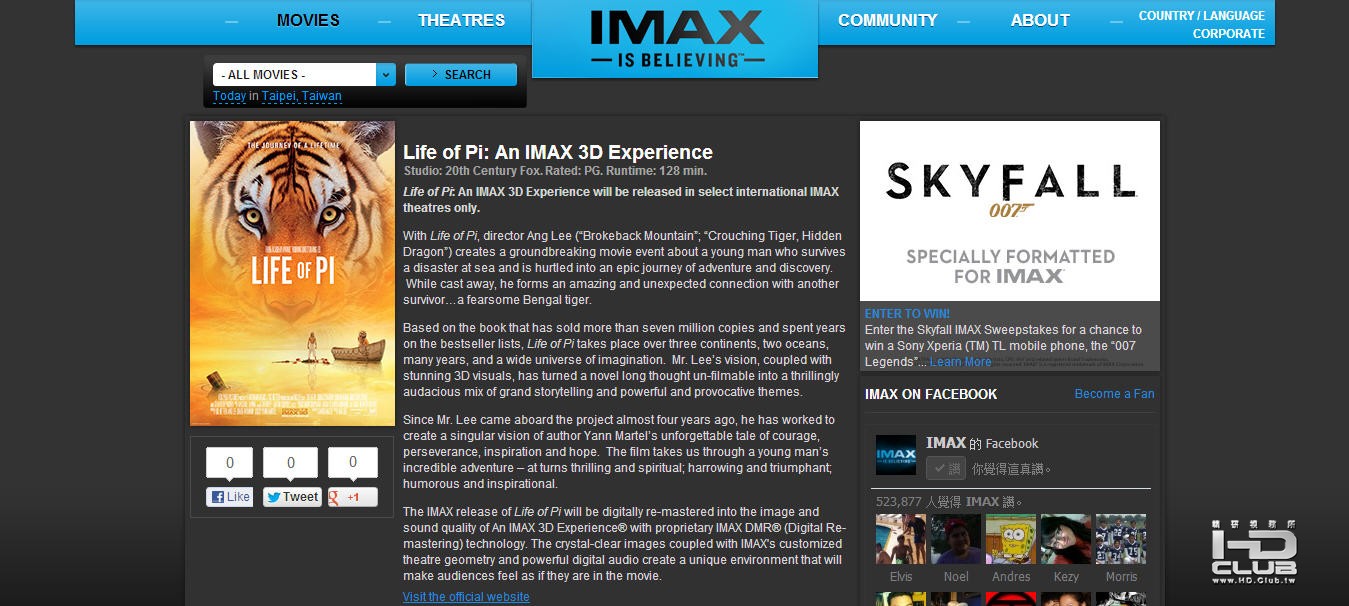Open Noel's profile picture

[x=956, y=540]
